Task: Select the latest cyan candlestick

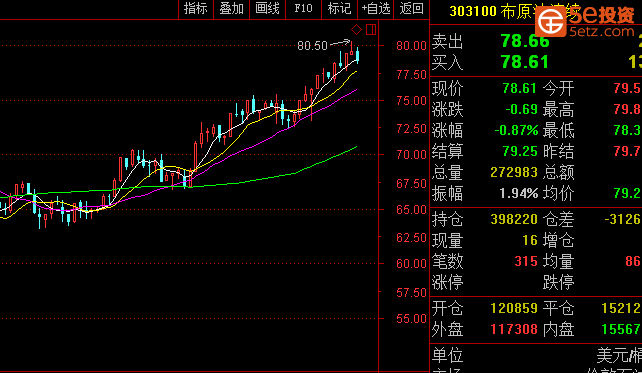Action: click(358, 55)
